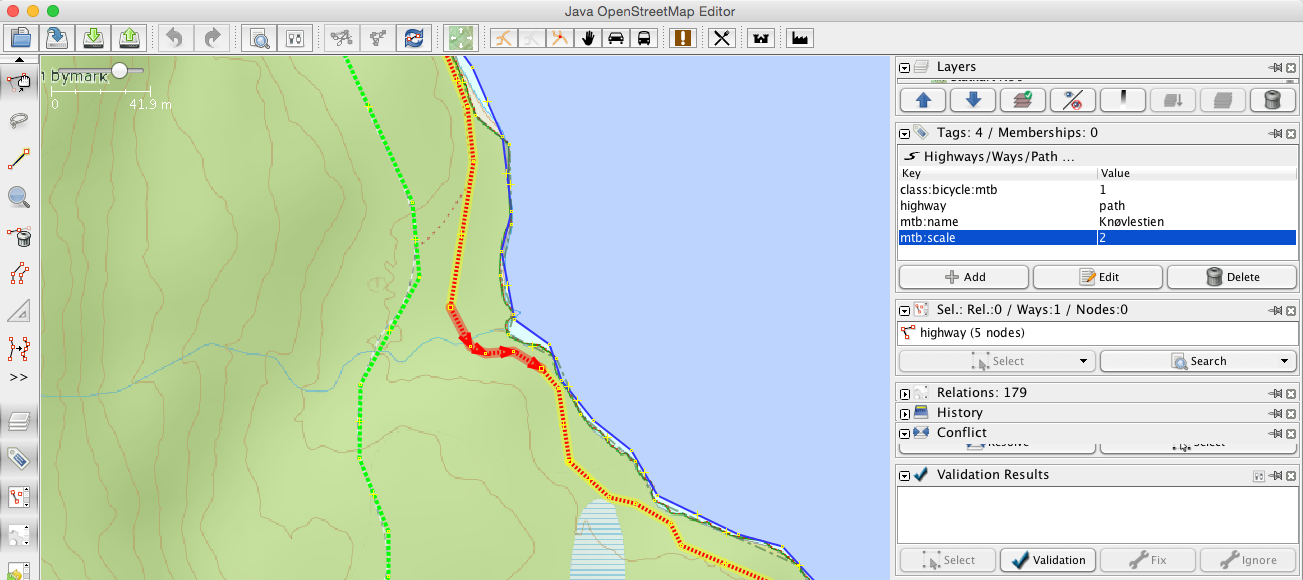Collapse the Conflict panel
The image size is (1303, 580).
point(905,433)
